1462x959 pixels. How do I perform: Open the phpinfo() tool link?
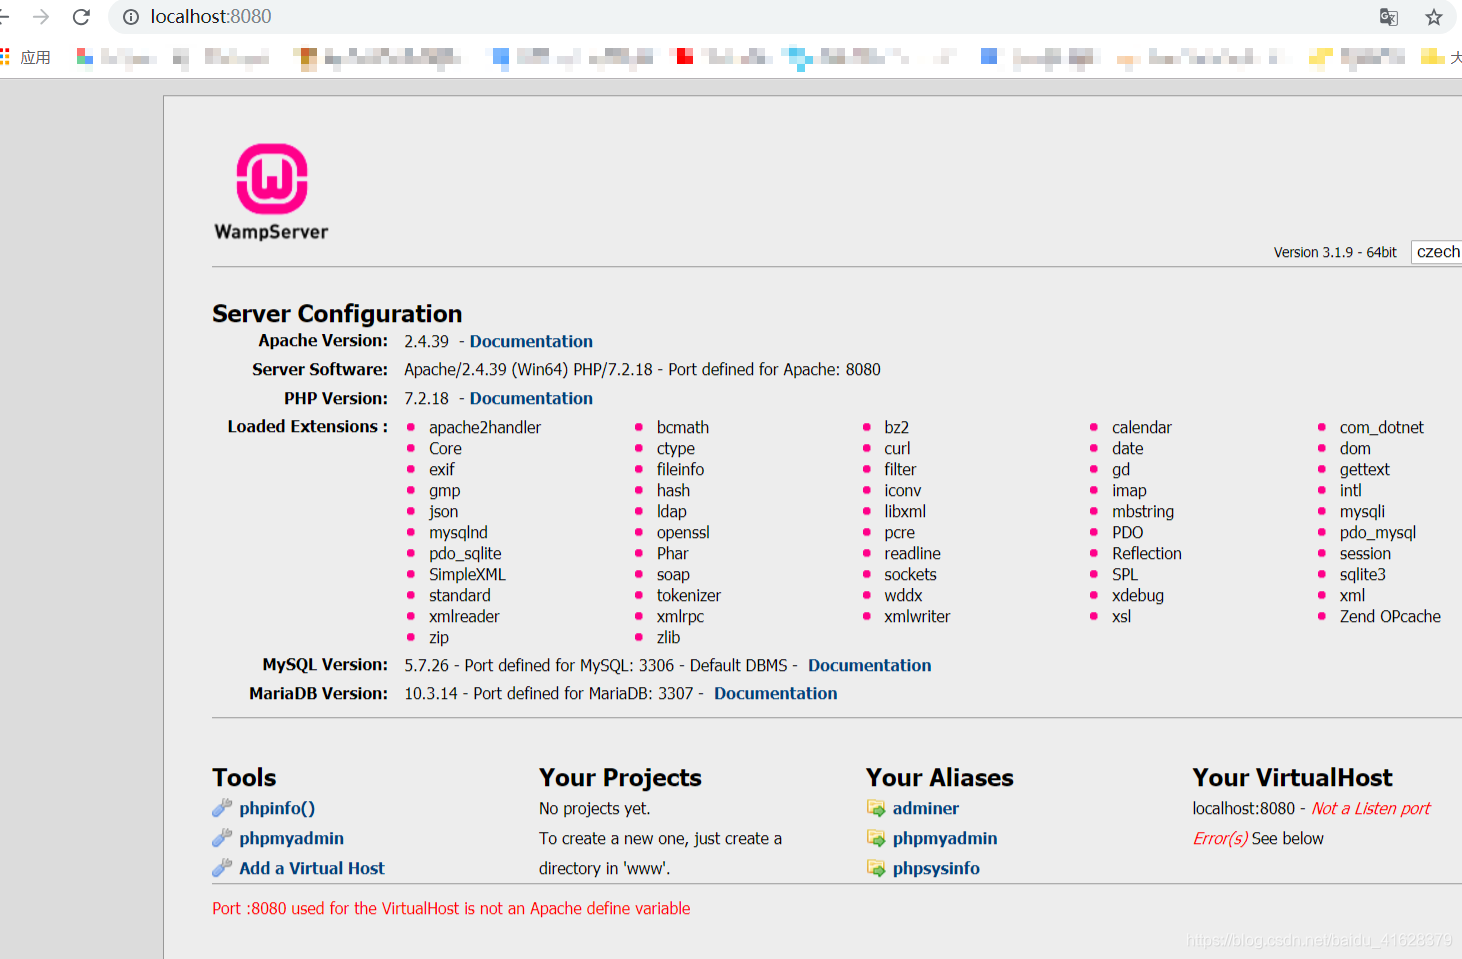point(277,808)
